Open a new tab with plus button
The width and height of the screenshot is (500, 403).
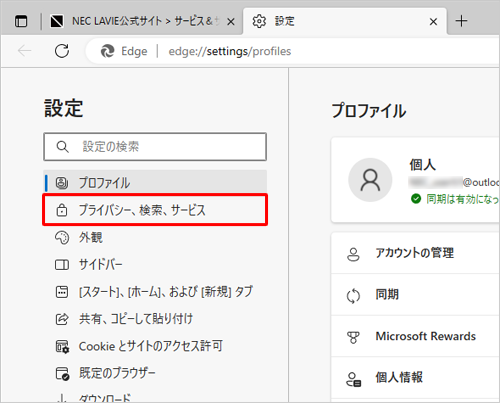click(461, 21)
